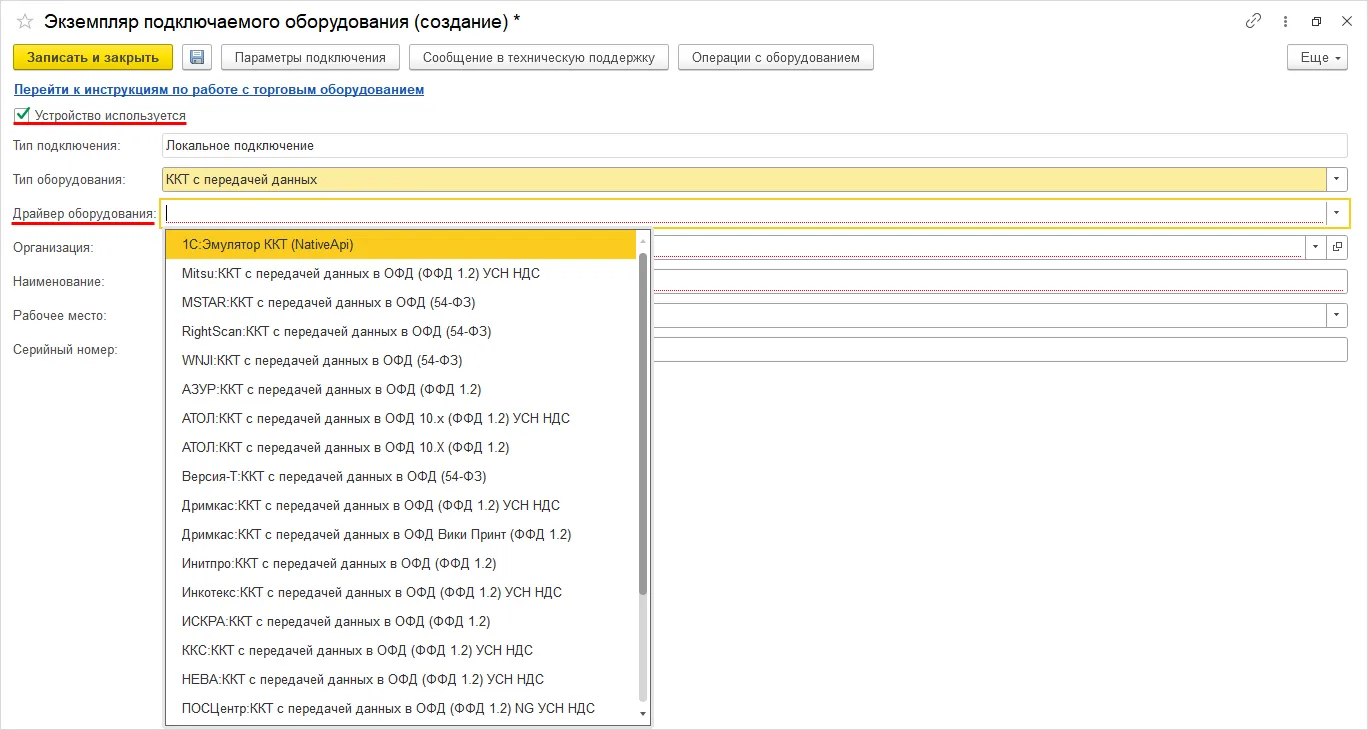Viewport: 1368px width, 730px height.
Task: Pick MSTAR ККТ (54-ФЗ) driver
Action: pos(402,302)
